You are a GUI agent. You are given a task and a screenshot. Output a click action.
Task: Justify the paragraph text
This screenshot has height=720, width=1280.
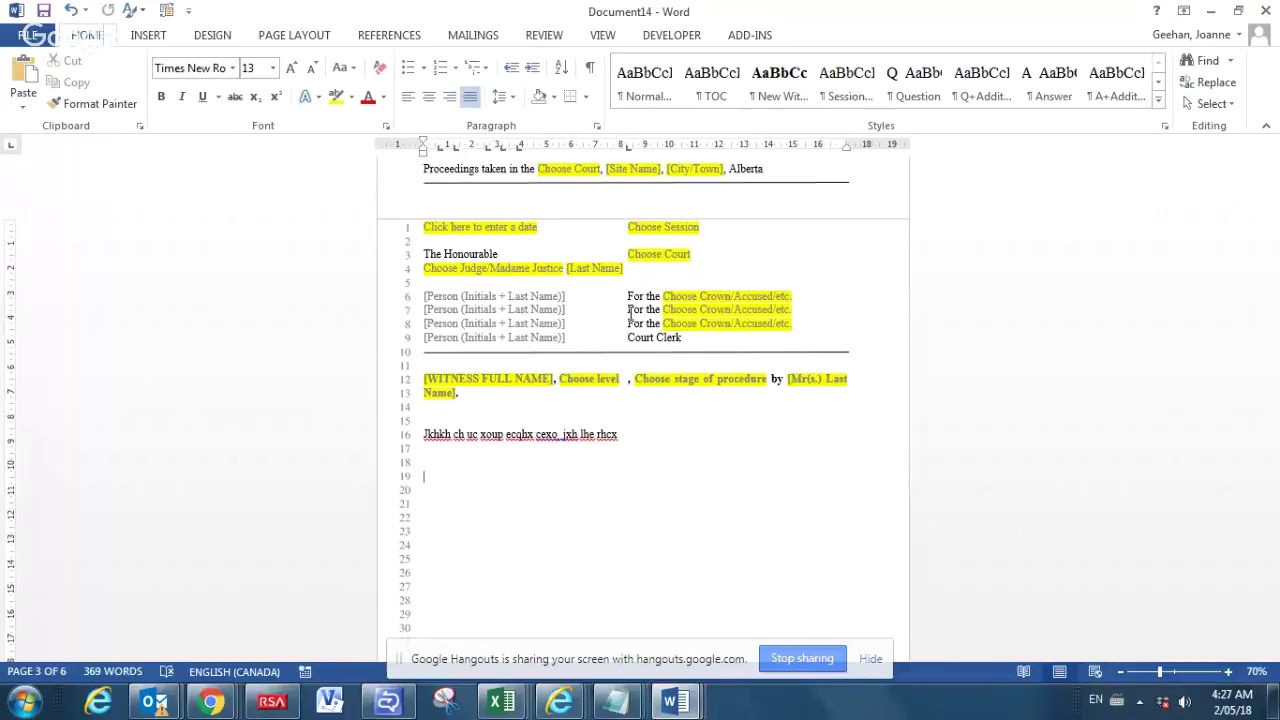pyautogui.click(x=470, y=97)
